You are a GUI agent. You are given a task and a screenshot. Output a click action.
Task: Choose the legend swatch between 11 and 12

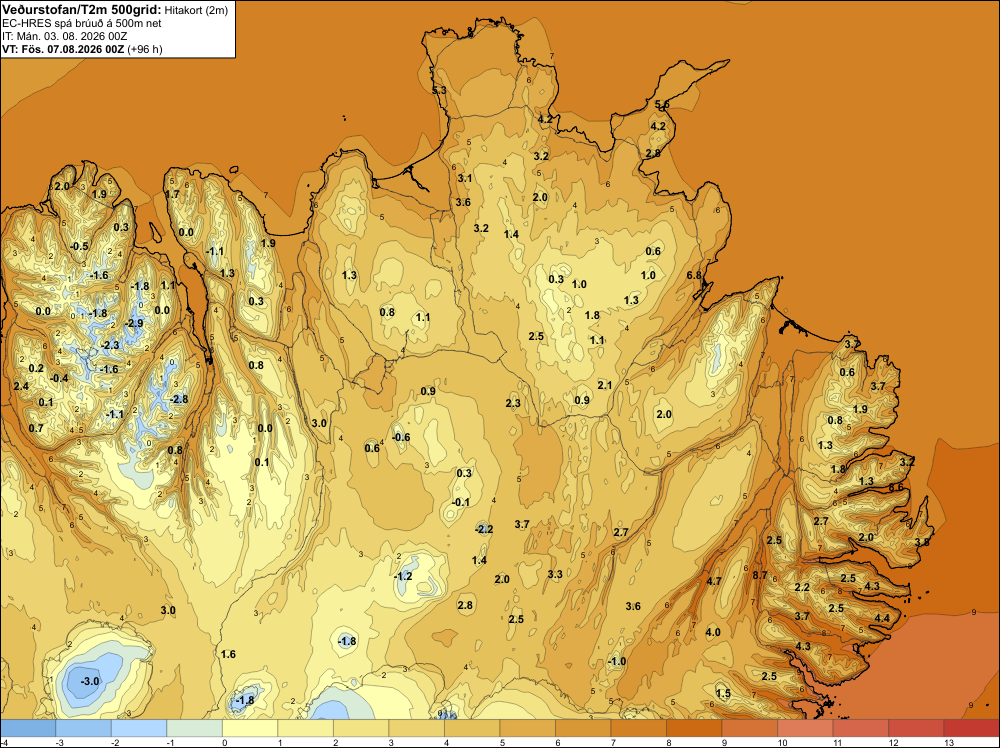860,728
